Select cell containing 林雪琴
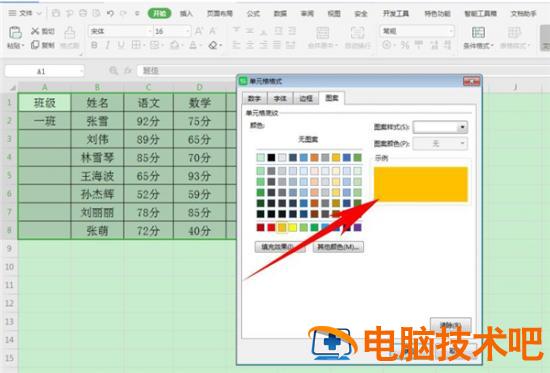 point(97,158)
